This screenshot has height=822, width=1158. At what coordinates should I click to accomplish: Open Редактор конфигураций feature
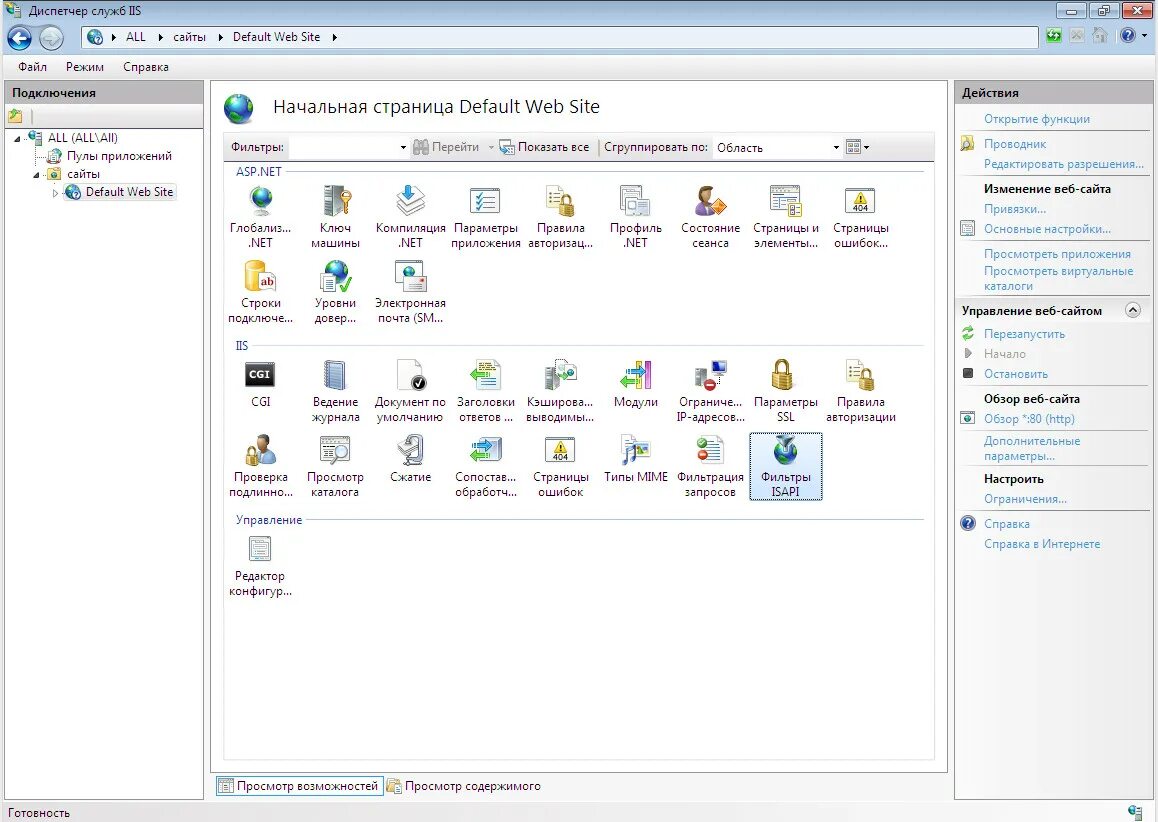tap(260, 566)
